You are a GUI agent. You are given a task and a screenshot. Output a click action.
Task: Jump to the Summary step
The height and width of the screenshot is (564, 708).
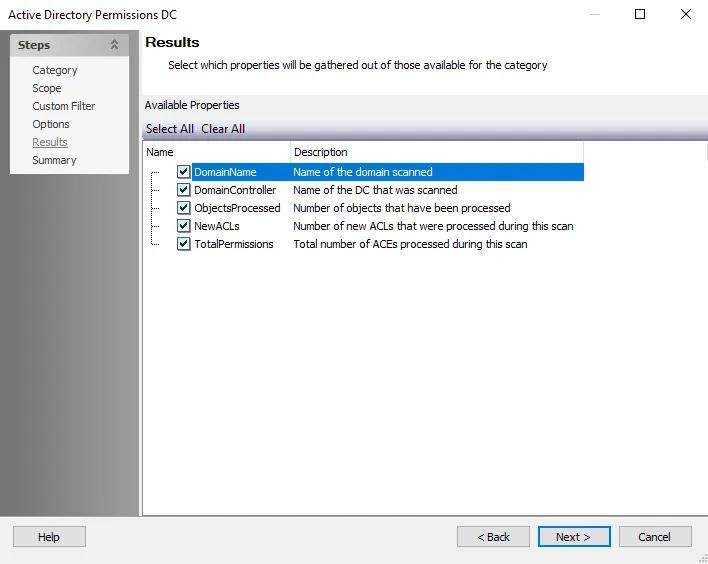54,160
